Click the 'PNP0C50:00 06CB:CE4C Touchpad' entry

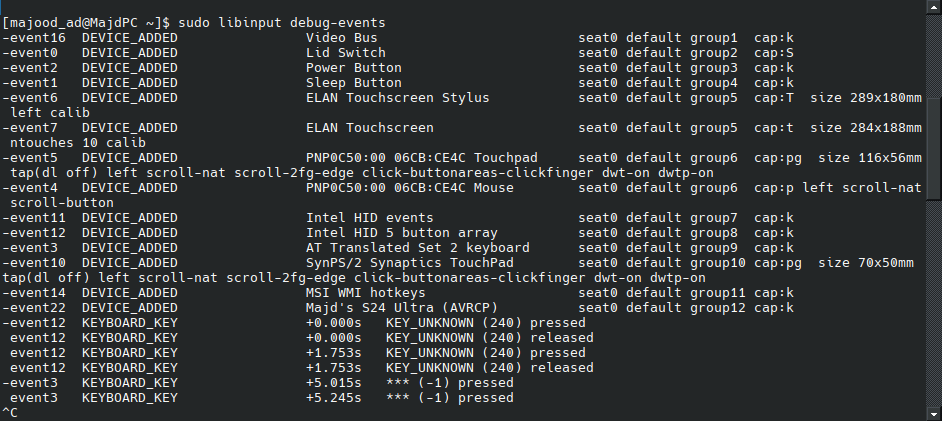coord(422,158)
